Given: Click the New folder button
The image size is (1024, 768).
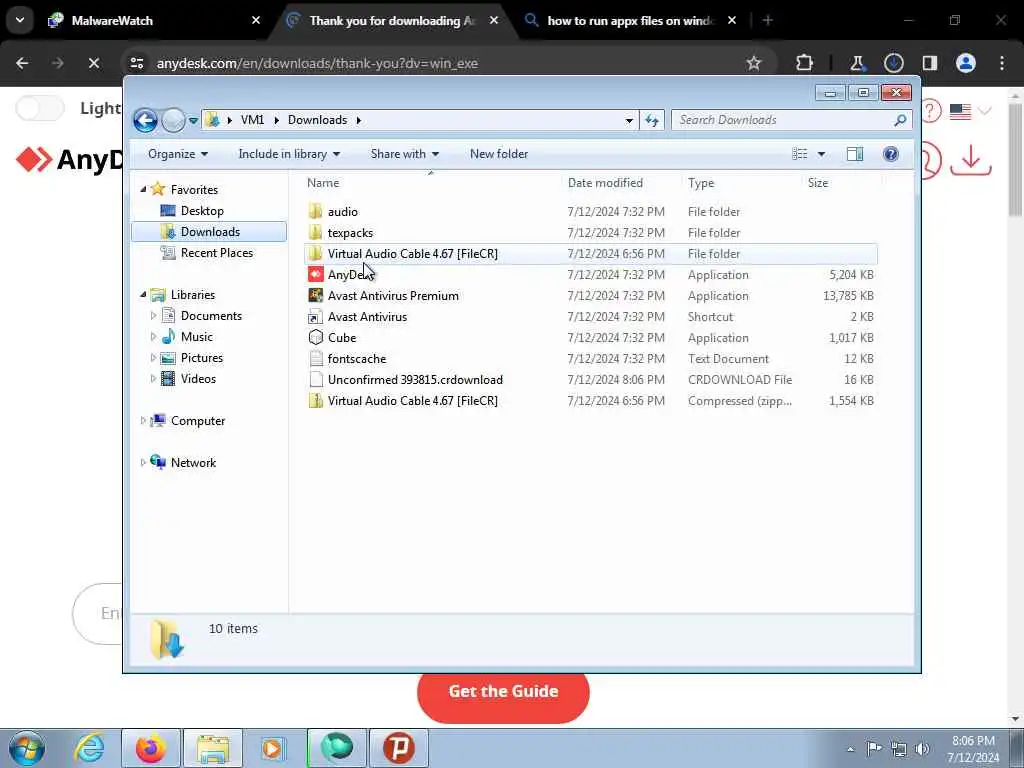Looking at the screenshot, I should pyautogui.click(x=499, y=154).
